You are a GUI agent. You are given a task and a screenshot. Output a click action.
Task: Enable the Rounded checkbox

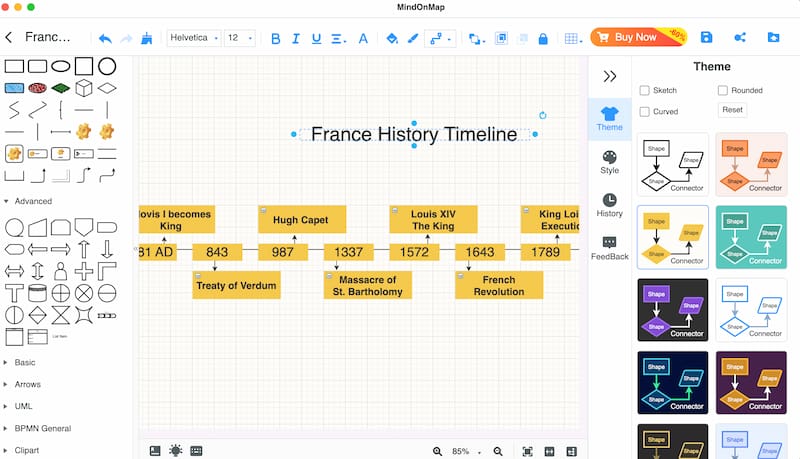[x=722, y=90]
